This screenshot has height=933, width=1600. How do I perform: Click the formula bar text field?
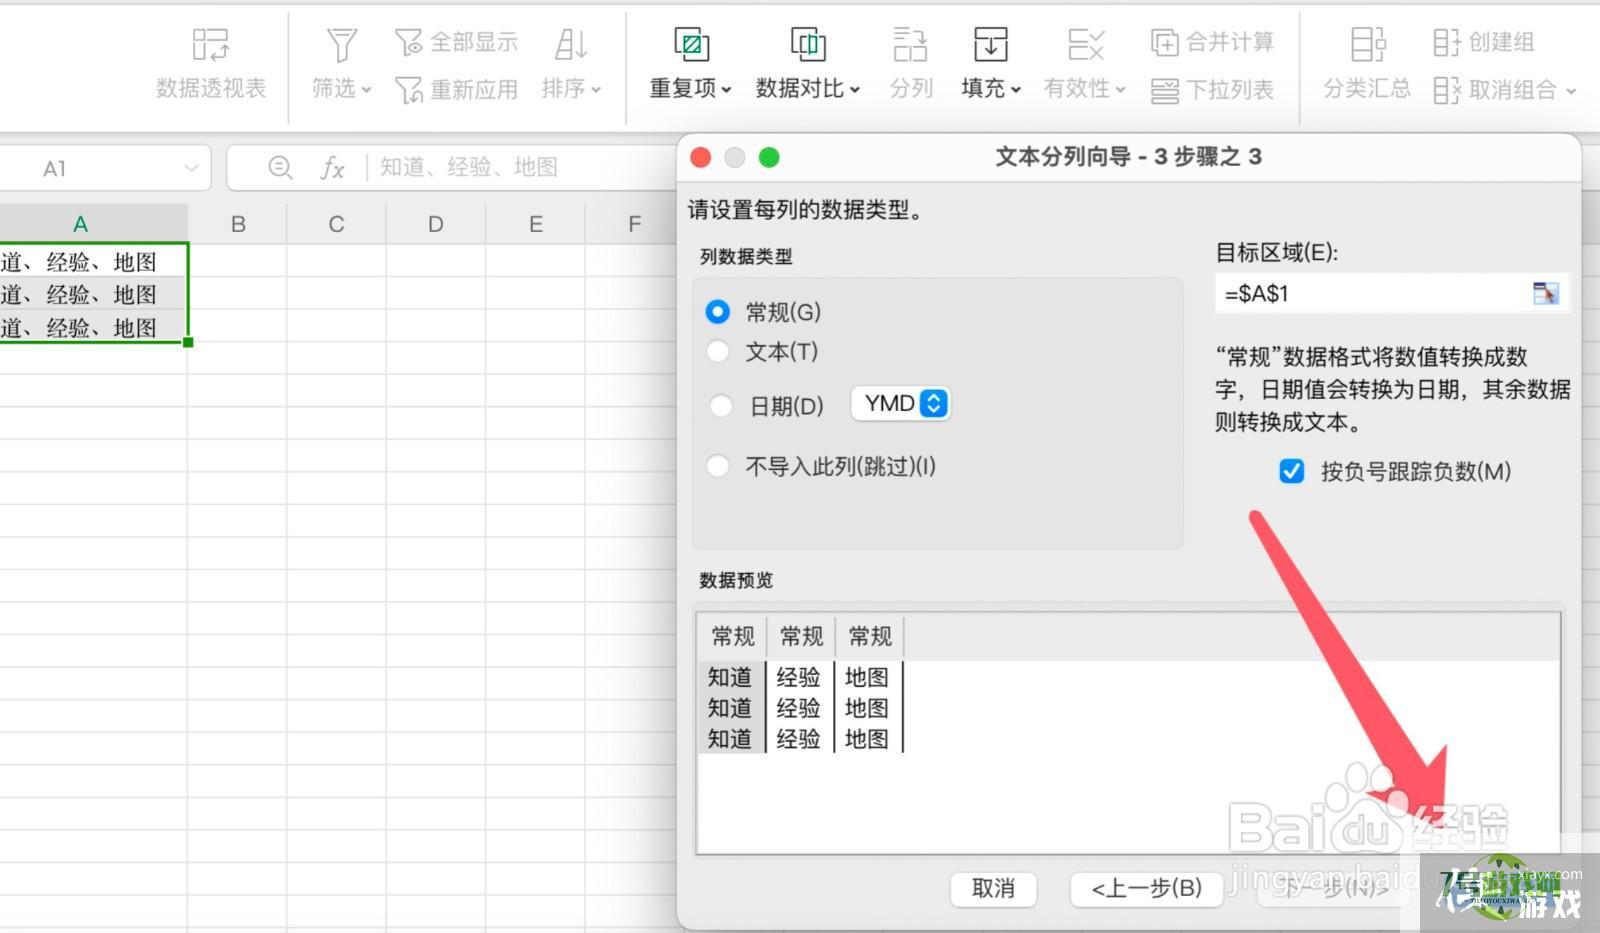click(520, 168)
